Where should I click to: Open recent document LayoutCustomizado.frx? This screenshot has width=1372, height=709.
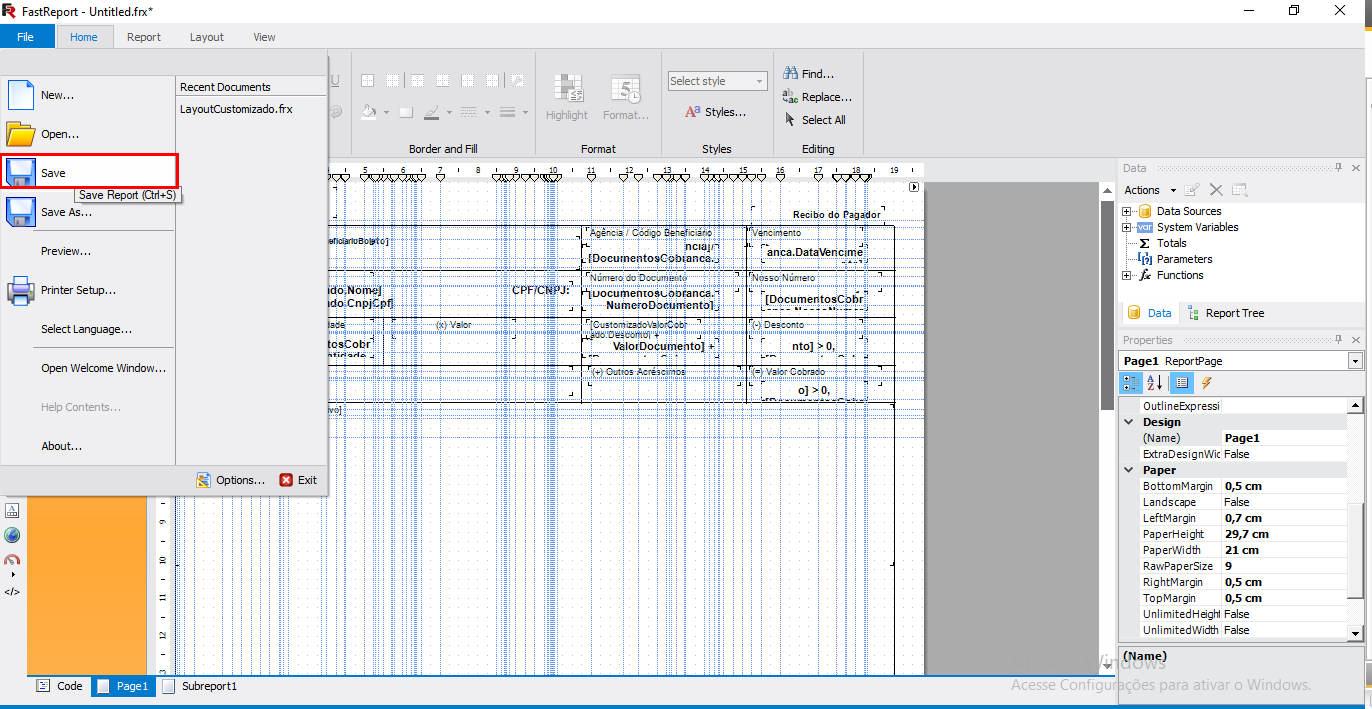point(236,109)
